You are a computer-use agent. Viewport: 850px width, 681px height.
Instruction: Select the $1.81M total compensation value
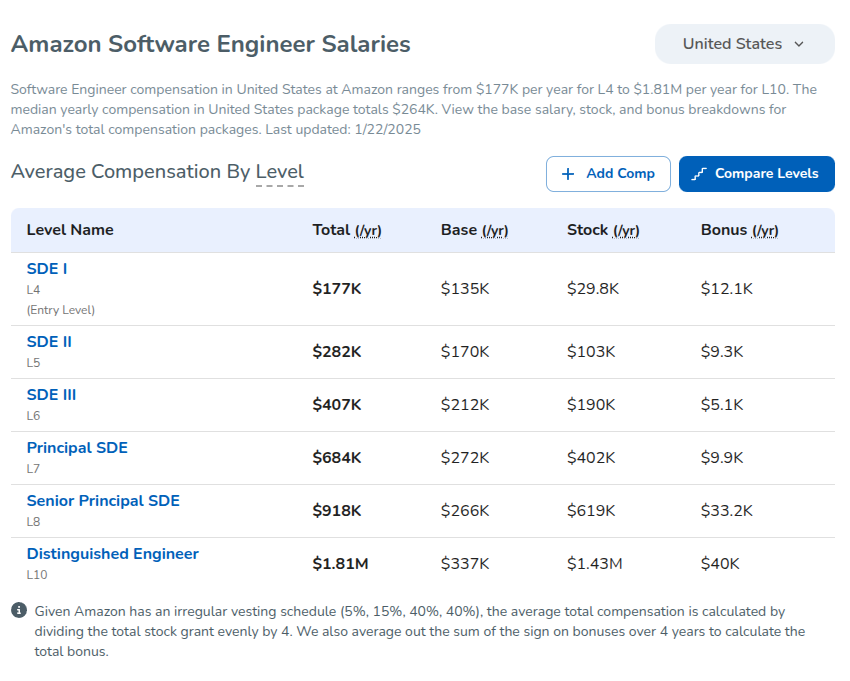click(340, 564)
